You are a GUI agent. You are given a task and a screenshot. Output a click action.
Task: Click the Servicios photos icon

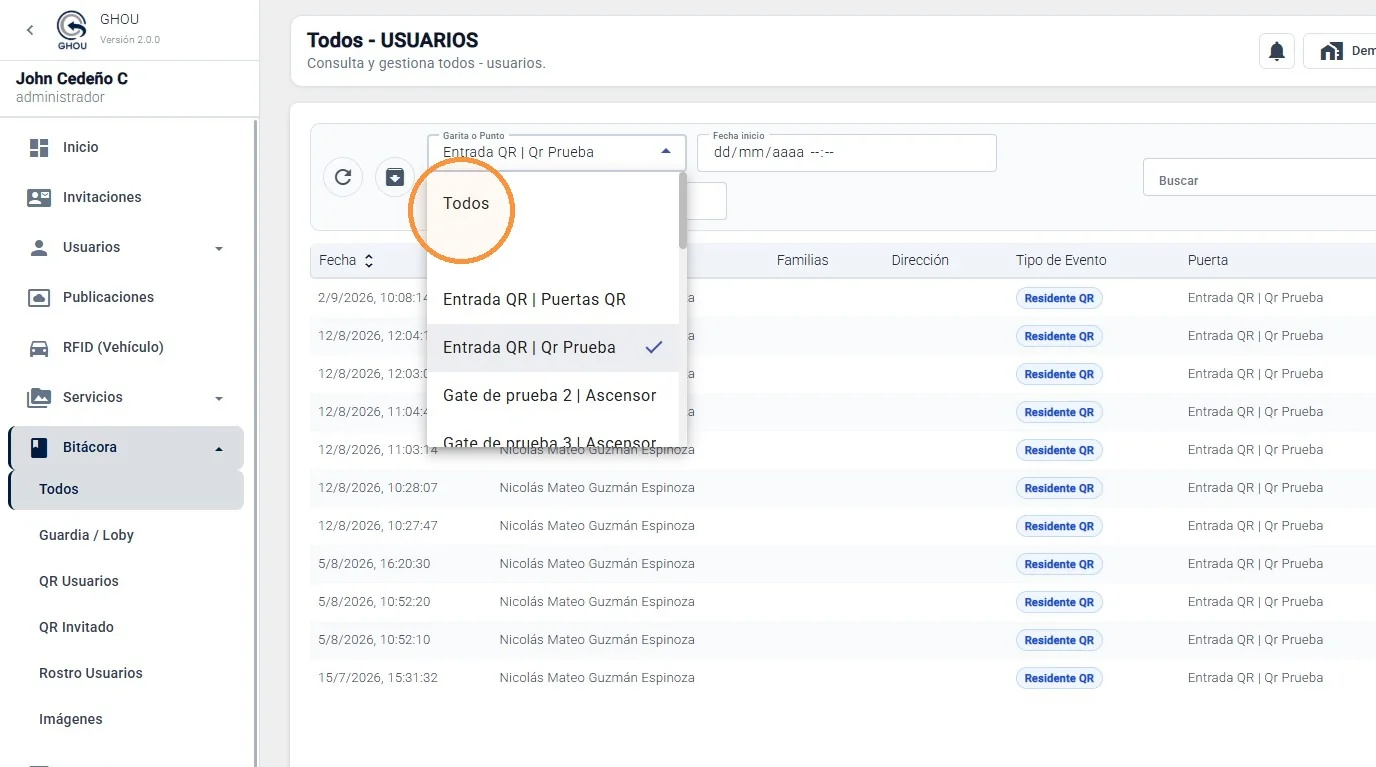(x=39, y=398)
